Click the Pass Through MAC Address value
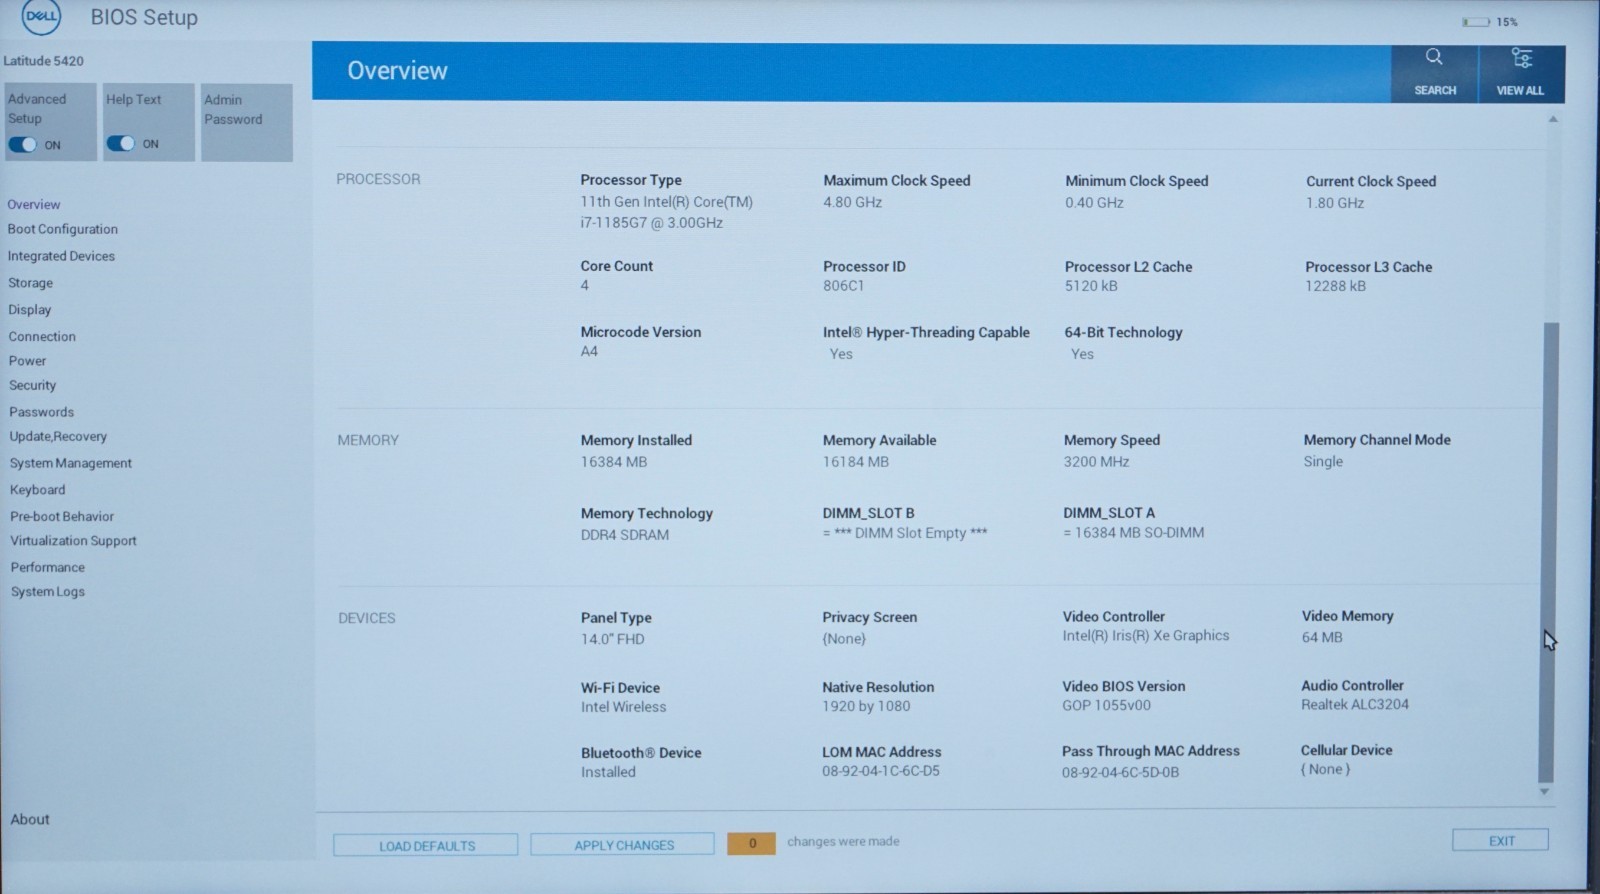1600x894 pixels. coord(1121,772)
